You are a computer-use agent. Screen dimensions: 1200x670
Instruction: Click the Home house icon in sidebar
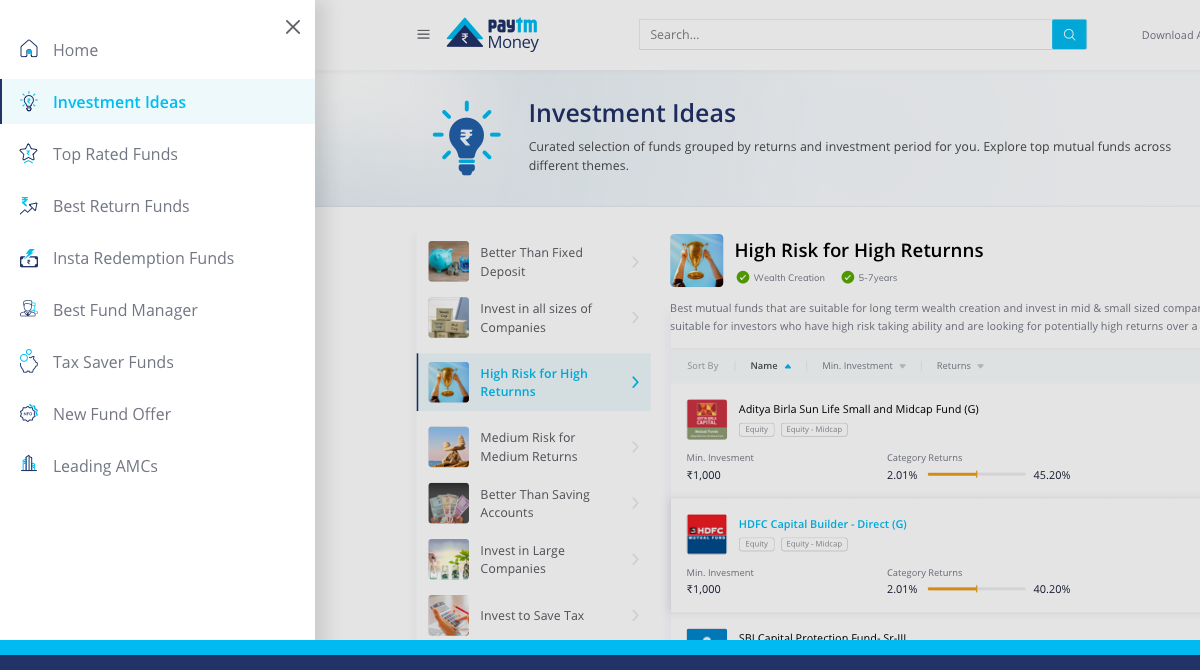coord(29,49)
